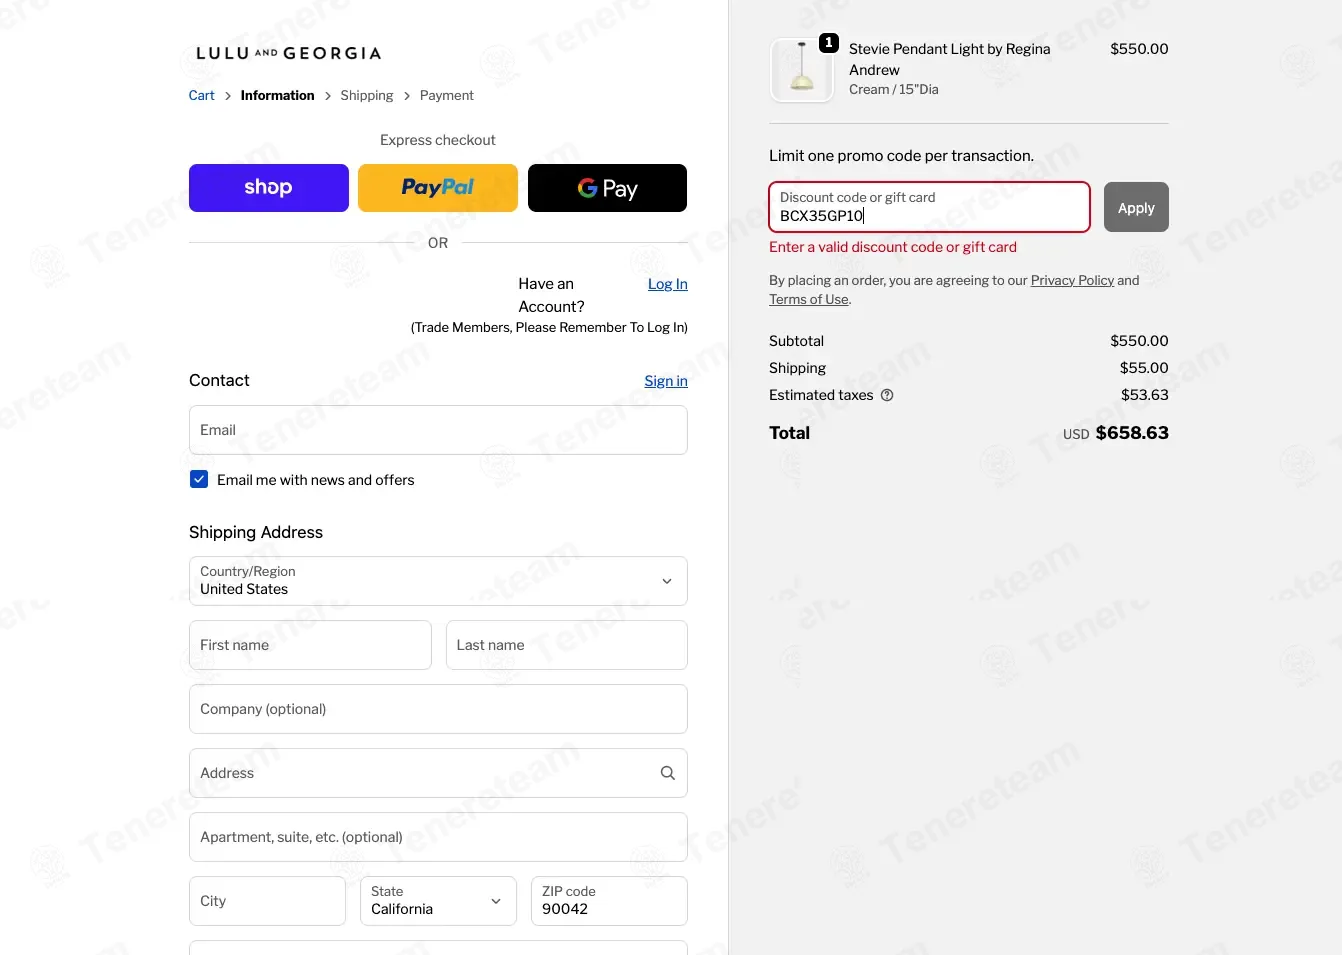Image resolution: width=1342 pixels, height=955 pixels.
Task: Pay with Shop Pay button
Action: pyautogui.click(x=269, y=188)
